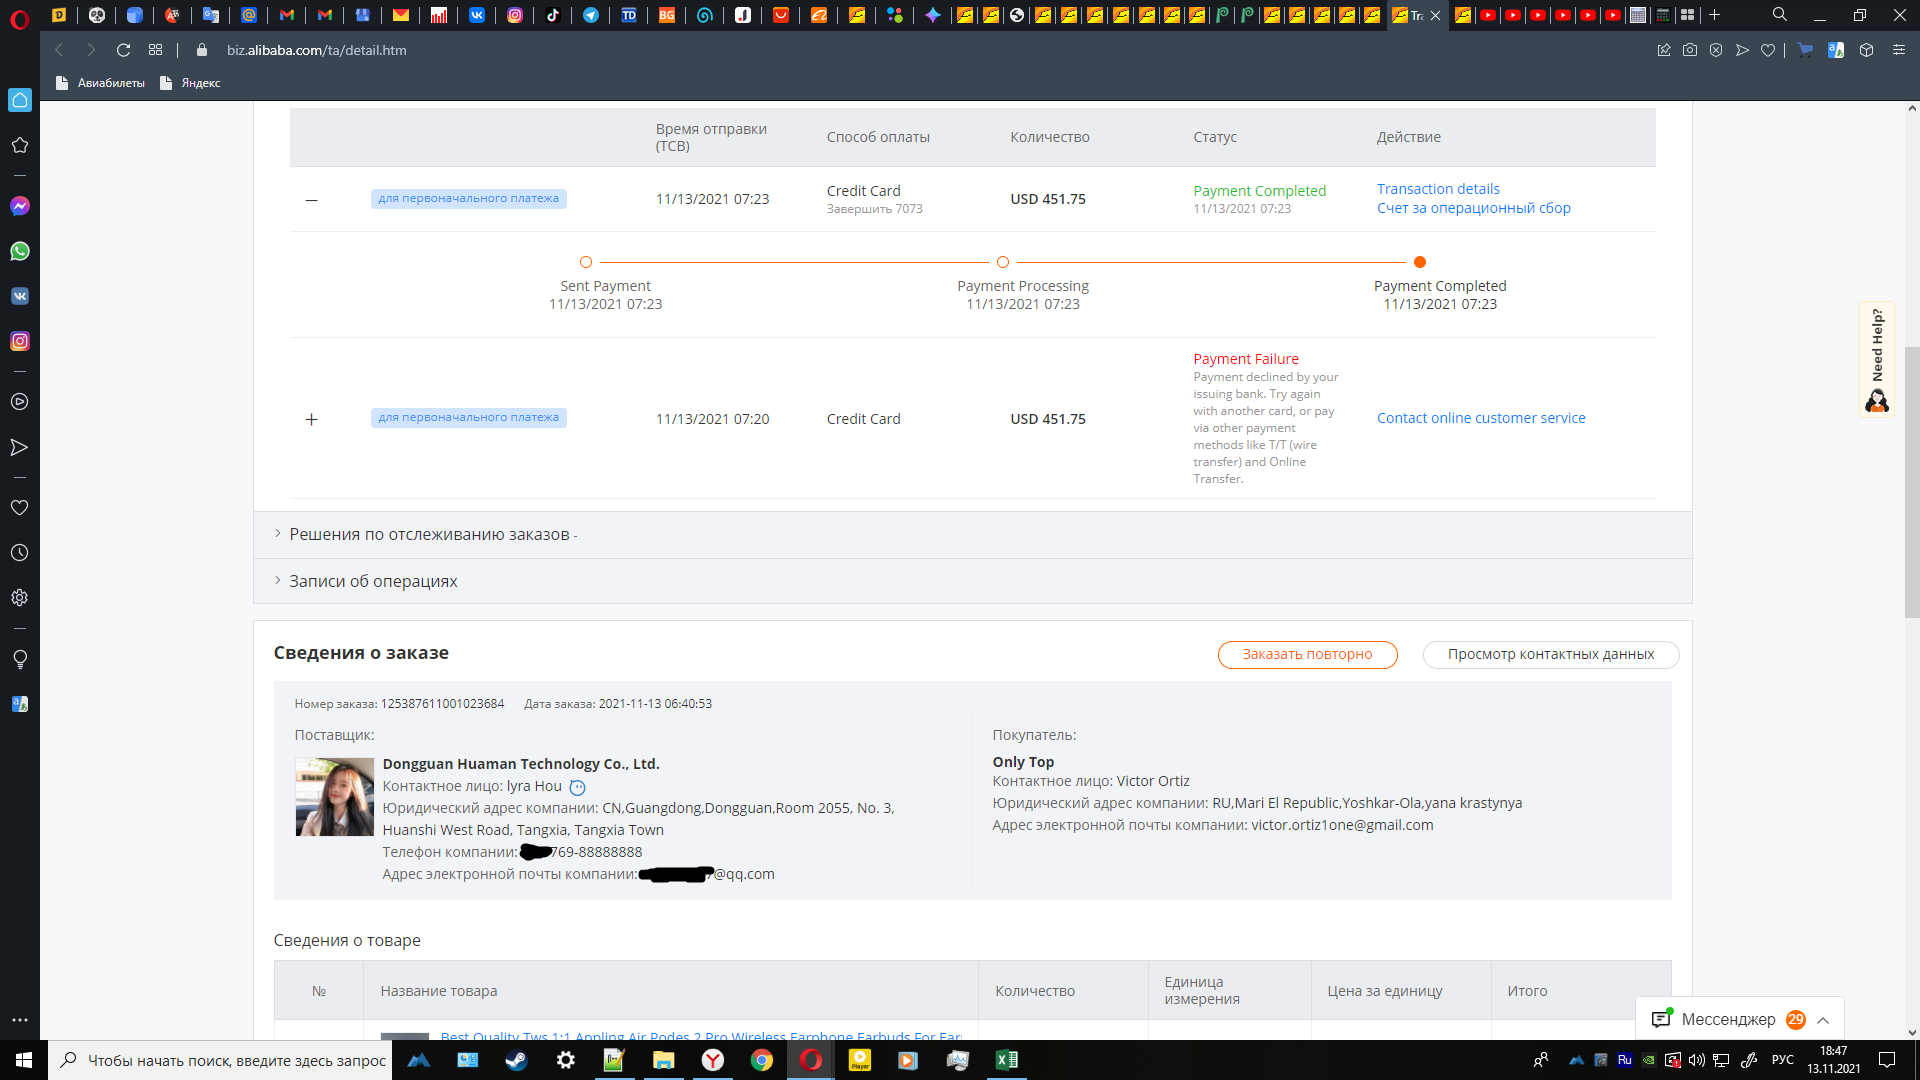
Task: Open the Messenger icon in Opera sidebar
Action: pyautogui.click(x=20, y=206)
